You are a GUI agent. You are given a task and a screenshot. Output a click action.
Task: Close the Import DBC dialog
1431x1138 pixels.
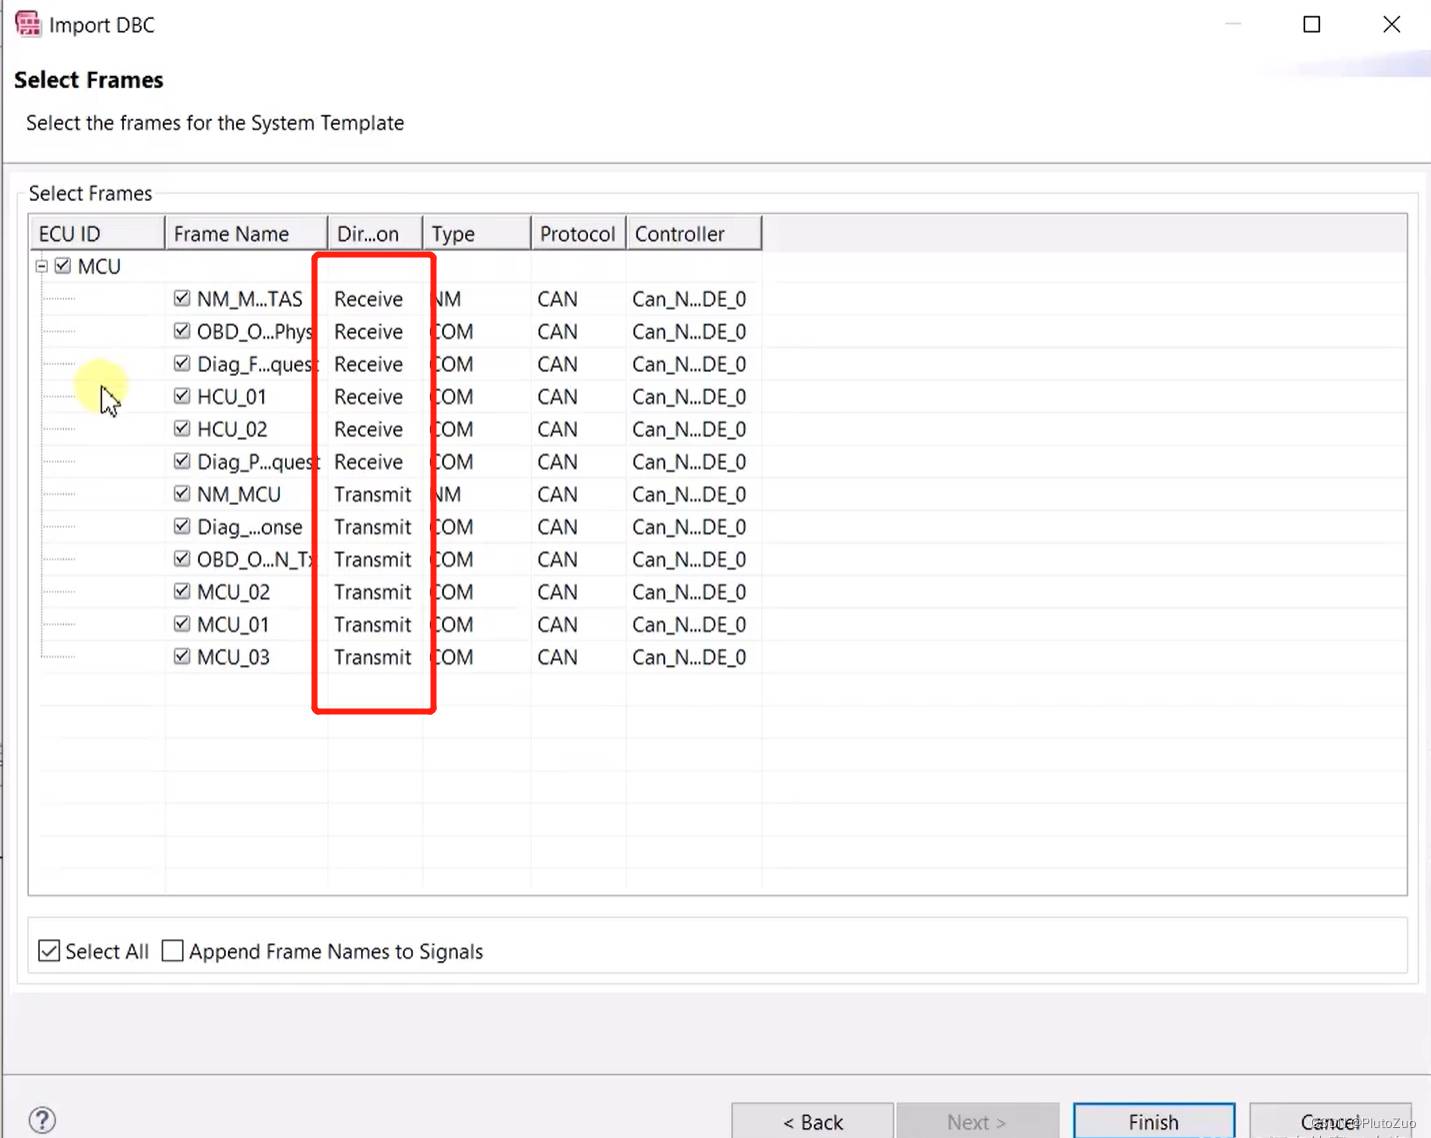(1391, 24)
